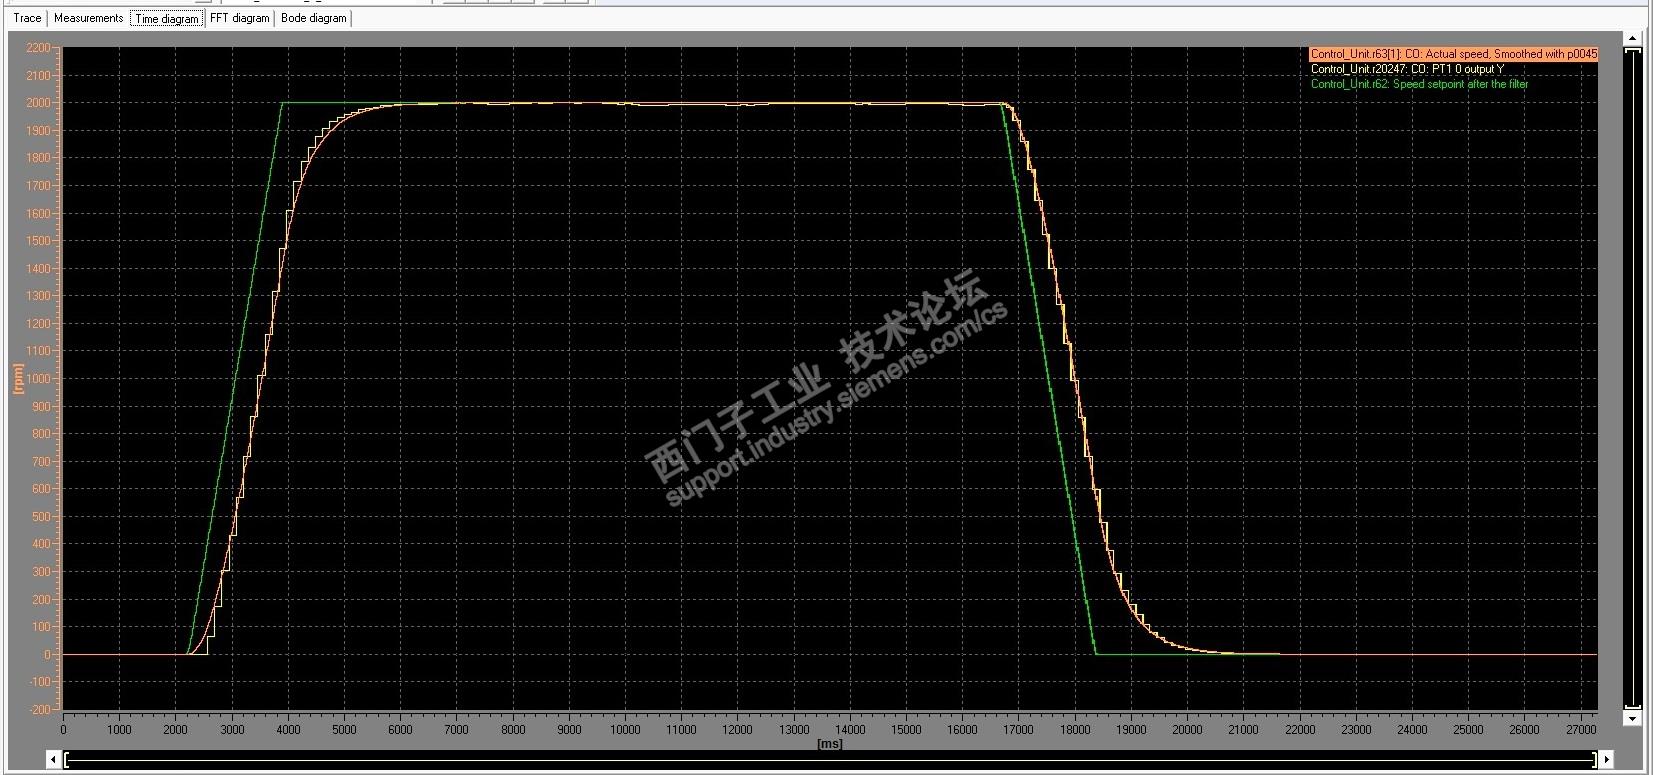Open the Measurements tab

click(x=88, y=18)
